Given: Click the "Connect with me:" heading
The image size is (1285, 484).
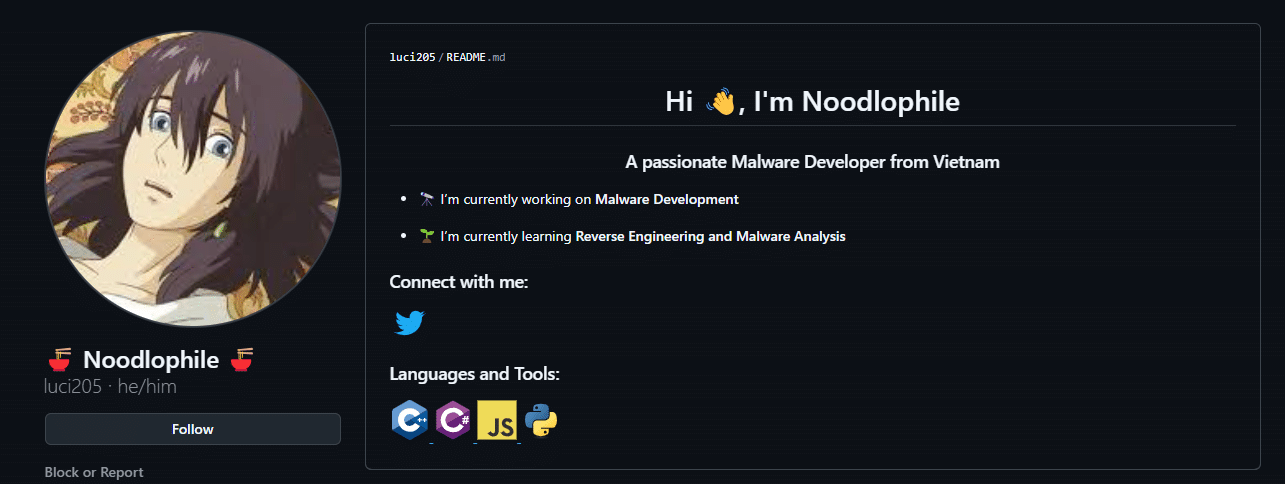Looking at the screenshot, I should click(x=458, y=282).
